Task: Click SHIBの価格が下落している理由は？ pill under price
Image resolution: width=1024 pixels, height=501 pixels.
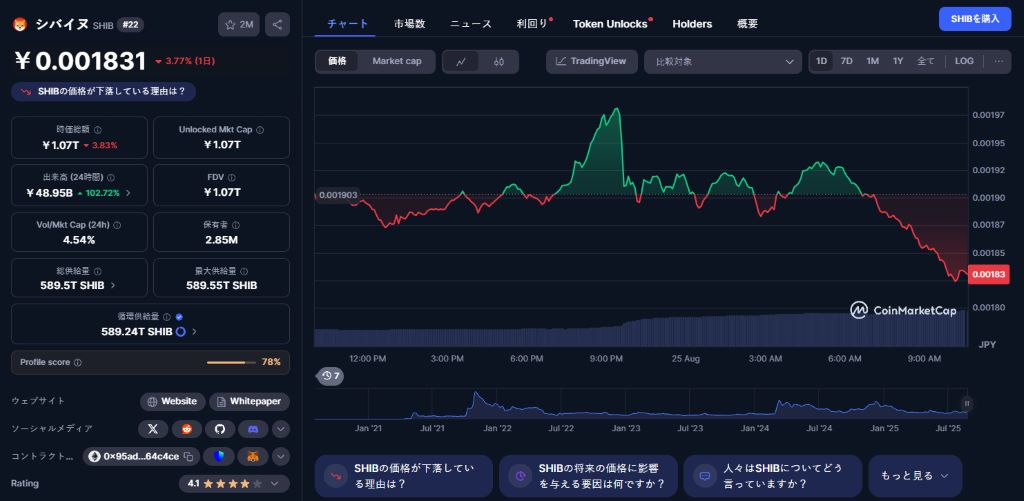Action: [103, 92]
